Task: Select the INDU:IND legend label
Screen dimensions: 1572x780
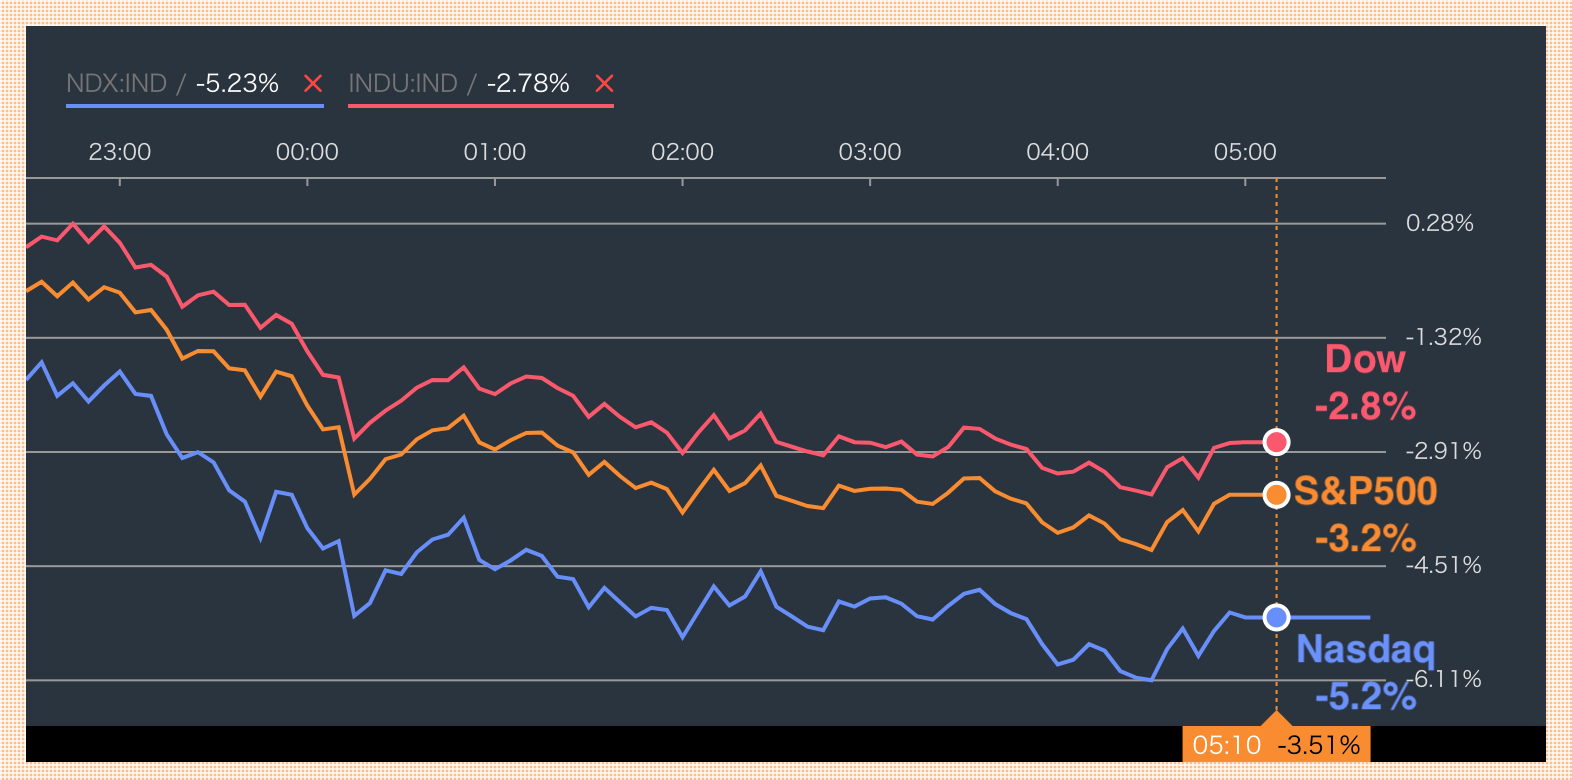Action: 403,83
